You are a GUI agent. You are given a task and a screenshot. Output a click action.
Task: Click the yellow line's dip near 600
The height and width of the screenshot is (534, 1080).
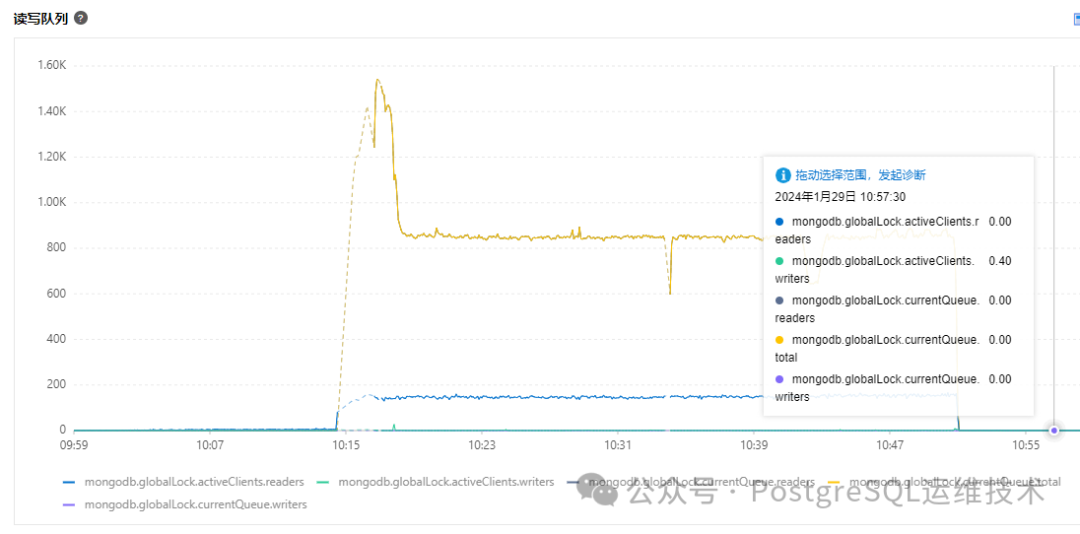pyautogui.click(x=669, y=293)
